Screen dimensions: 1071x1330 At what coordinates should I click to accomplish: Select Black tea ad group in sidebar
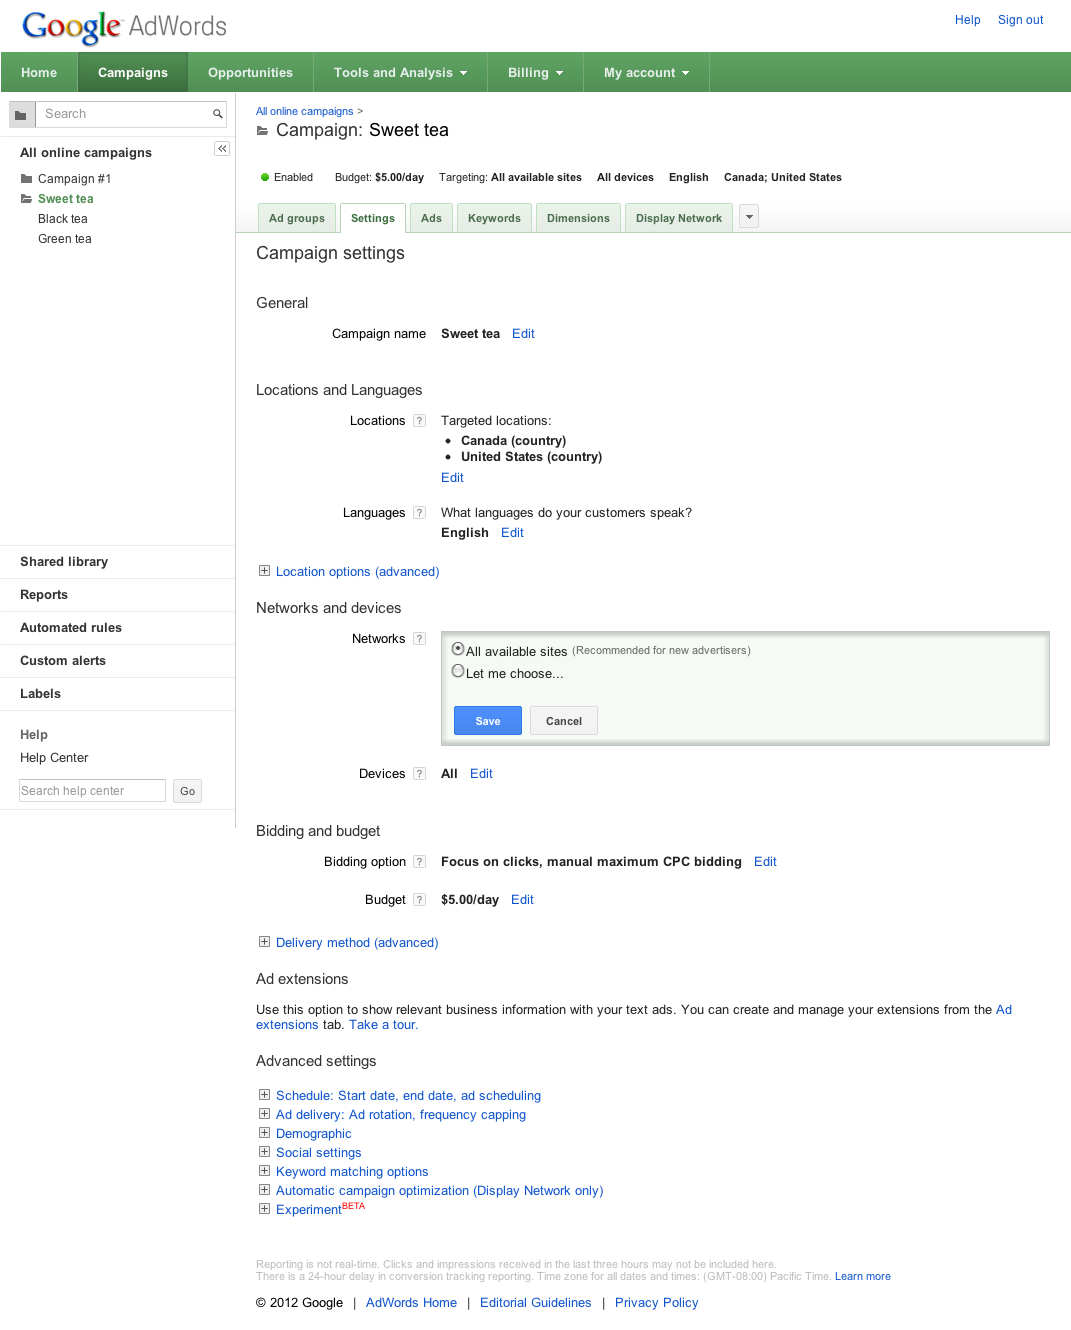click(x=63, y=219)
